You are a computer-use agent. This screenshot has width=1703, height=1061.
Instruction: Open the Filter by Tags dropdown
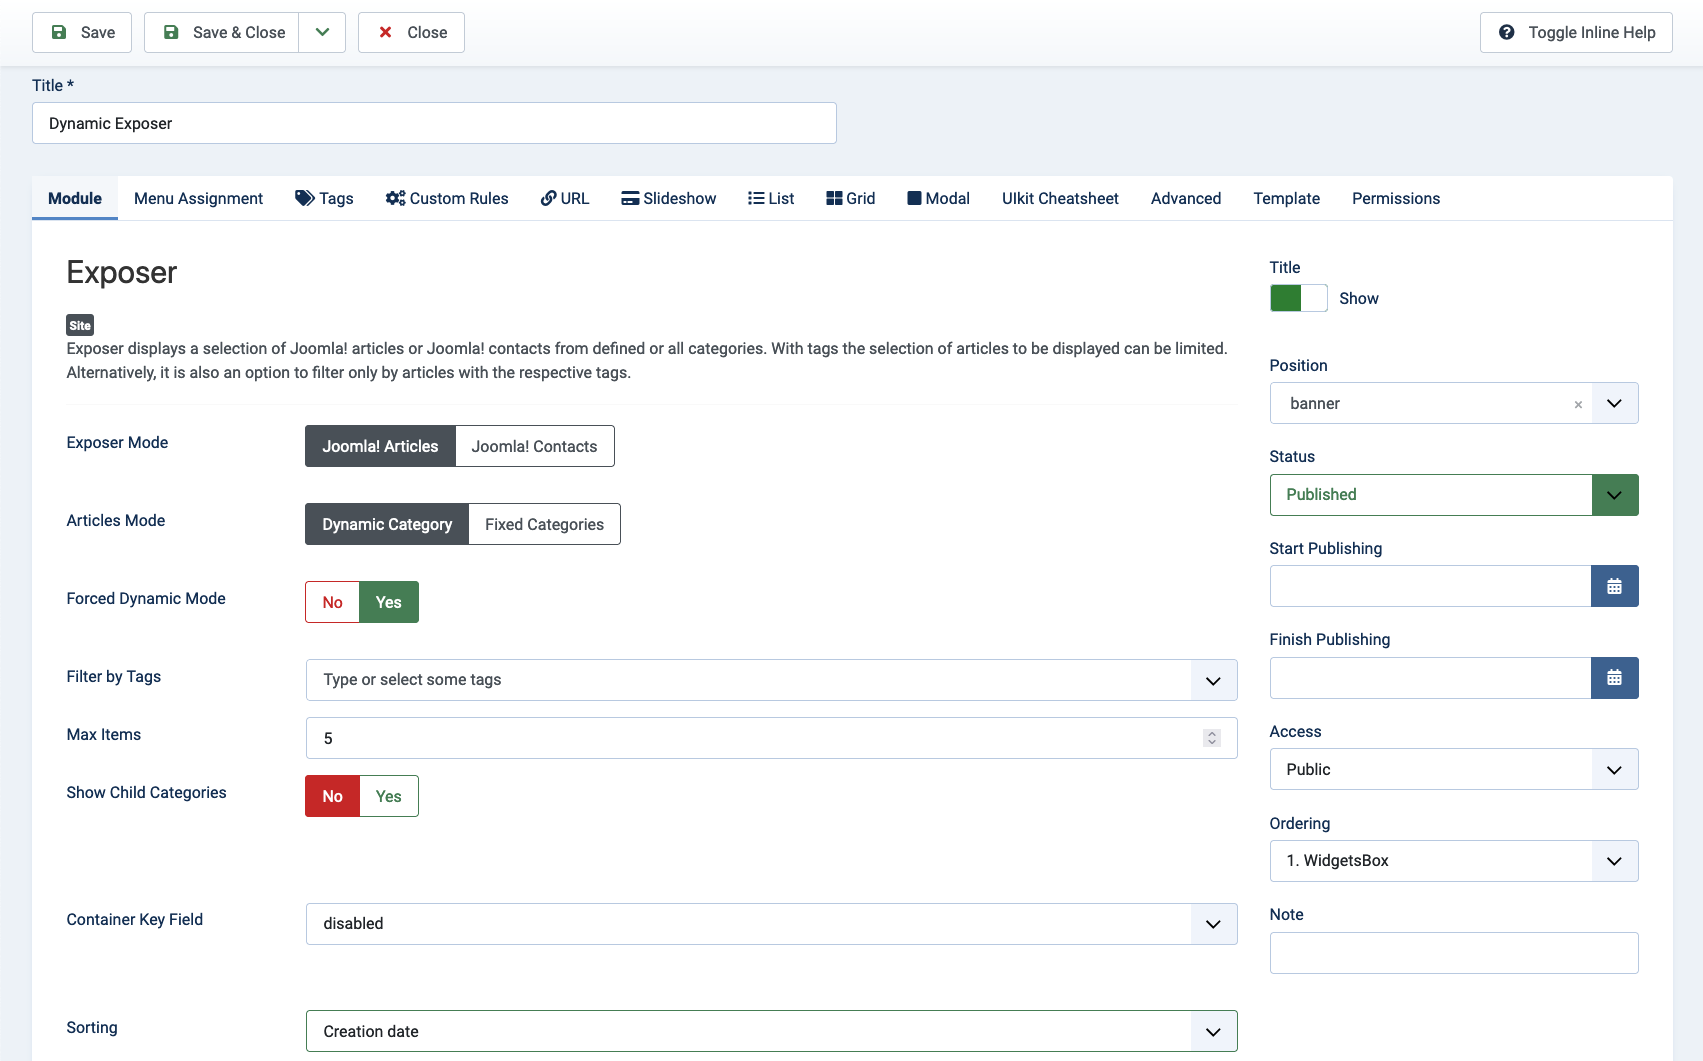[x=771, y=680]
